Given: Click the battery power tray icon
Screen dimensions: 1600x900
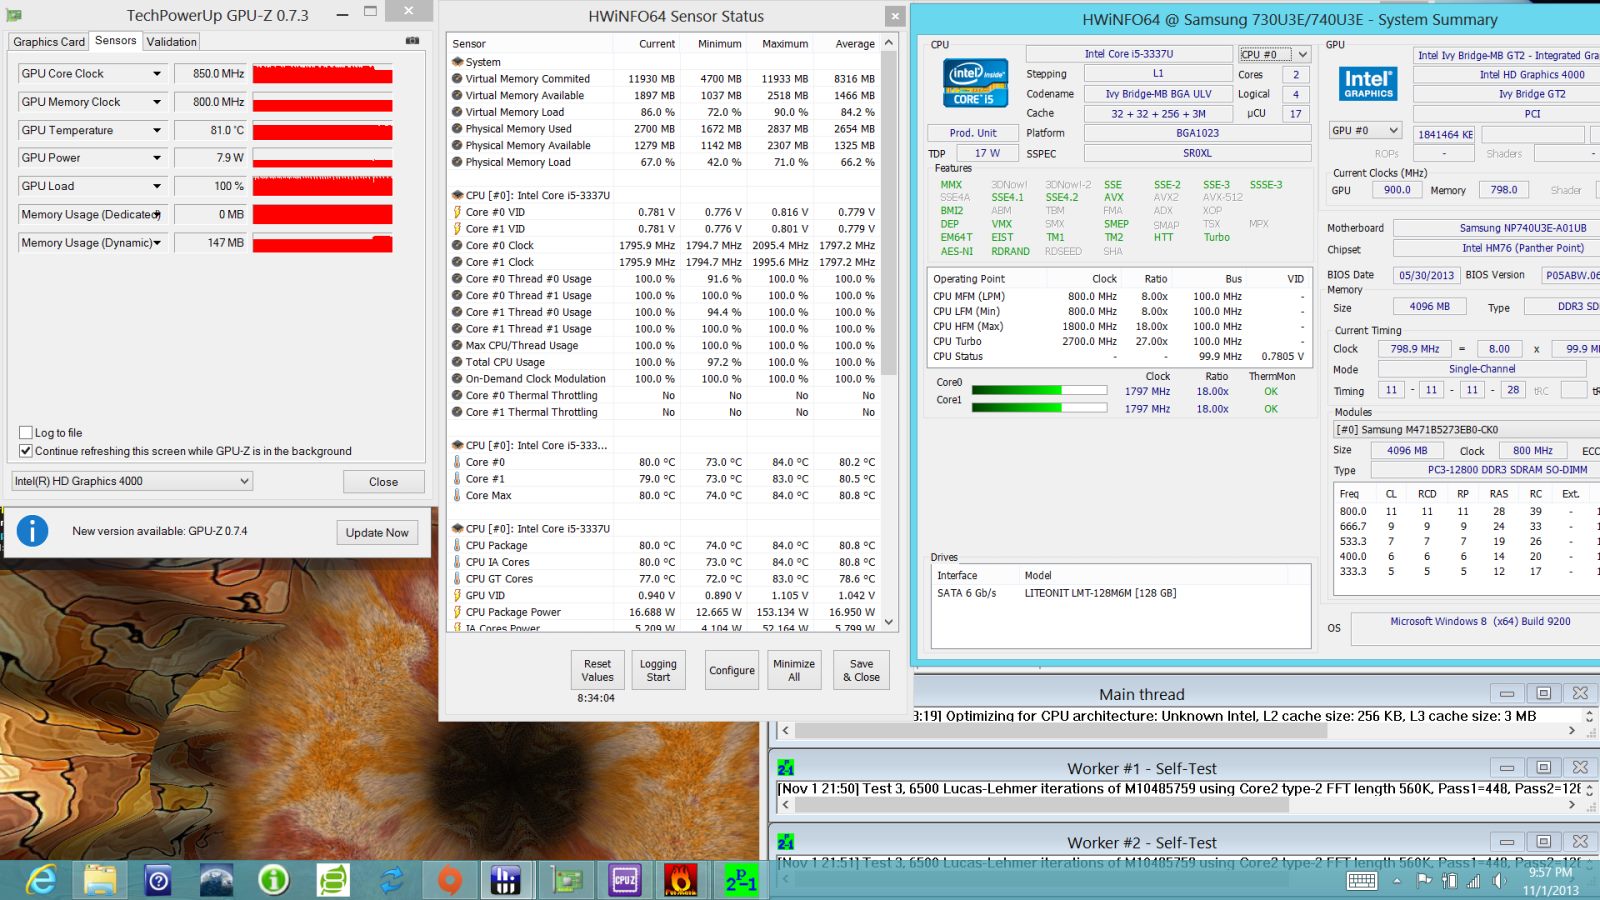Looking at the screenshot, I should (1450, 881).
